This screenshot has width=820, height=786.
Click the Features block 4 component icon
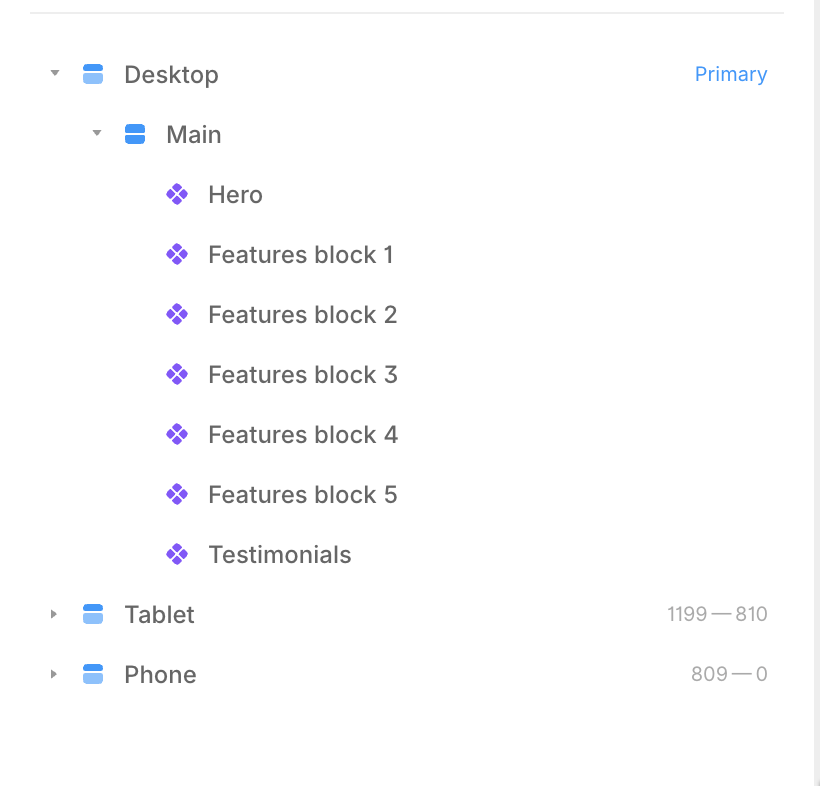click(x=177, y=434)
